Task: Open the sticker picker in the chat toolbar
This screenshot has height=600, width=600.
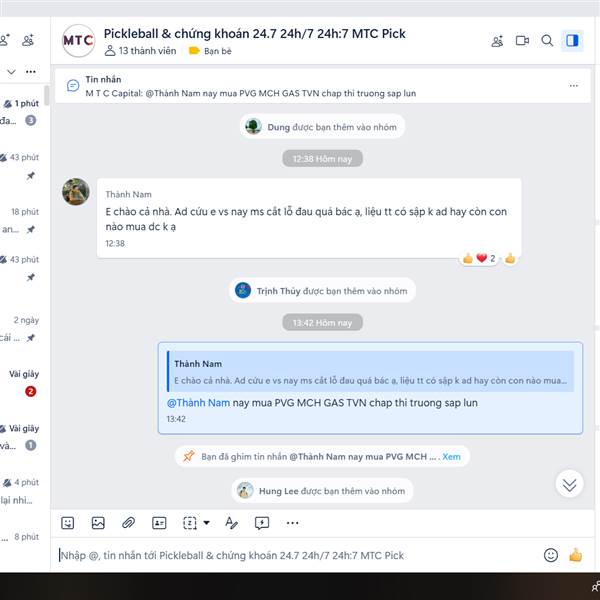Action: tap(68, 523)
